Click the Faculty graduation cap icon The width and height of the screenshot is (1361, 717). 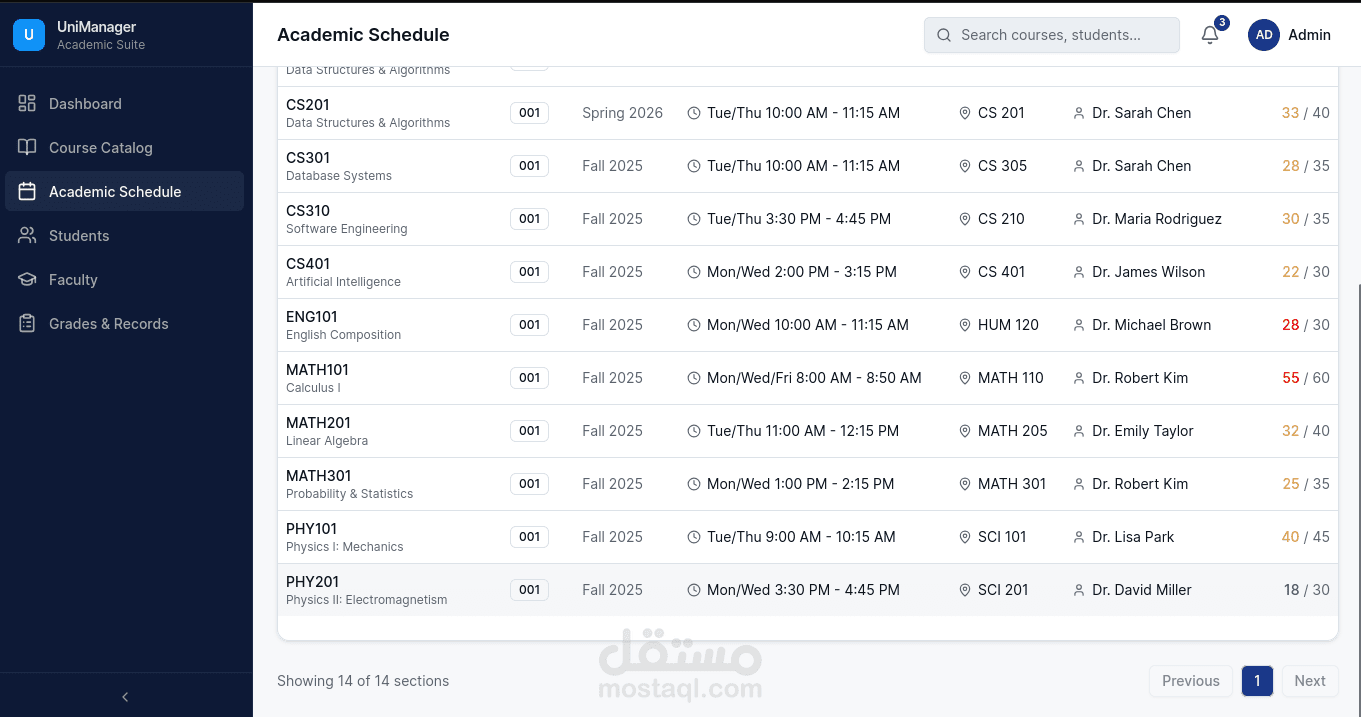[27, 280]
